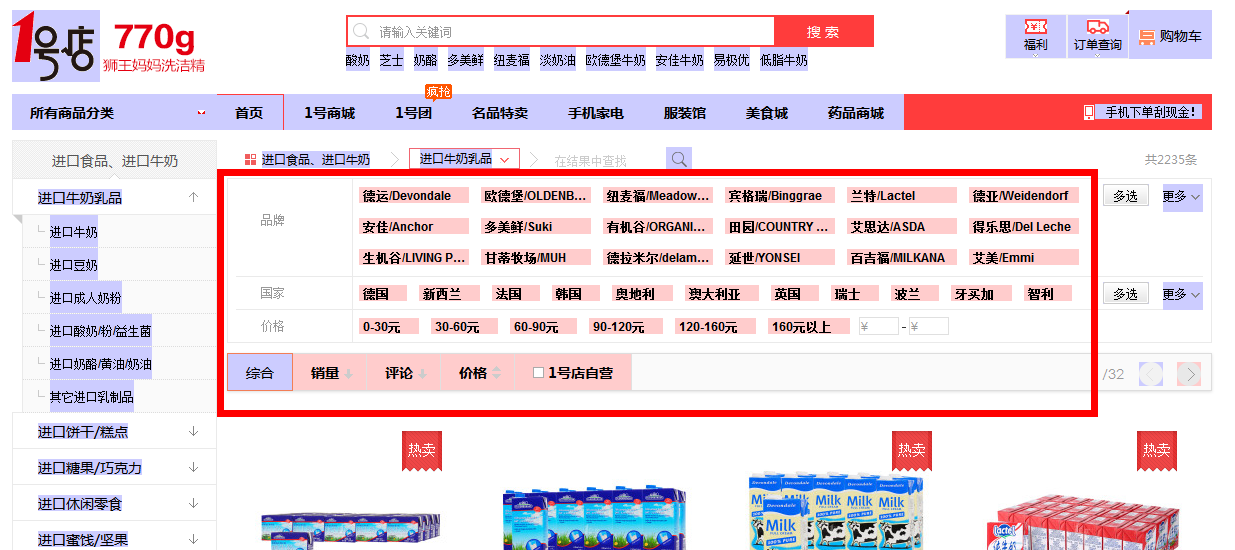
Task: Open 首页 nav tab
Action: tap(250, 113)
